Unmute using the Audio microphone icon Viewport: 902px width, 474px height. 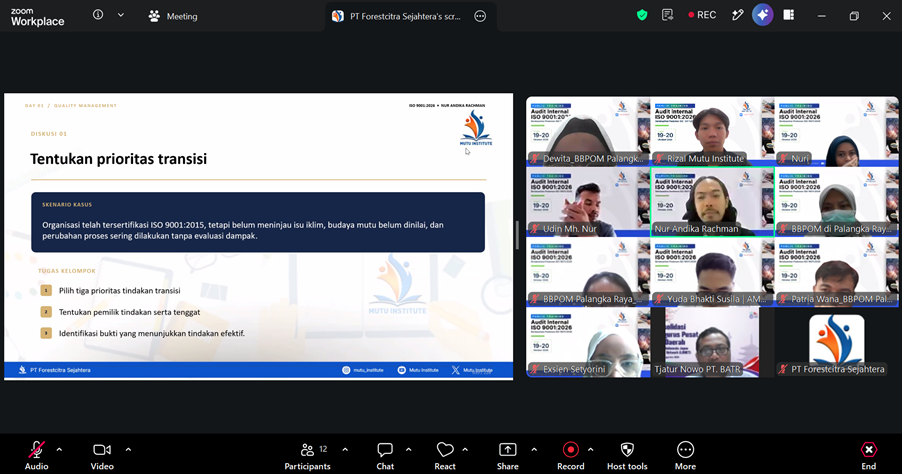[x=36, y=450]
